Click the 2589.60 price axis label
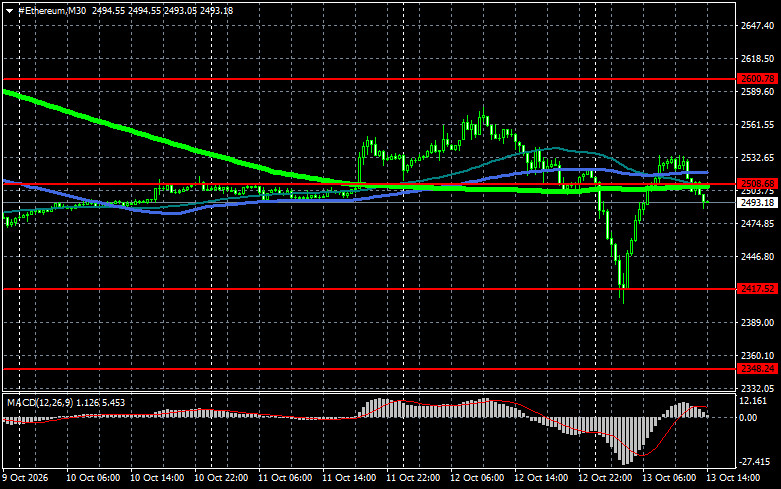781x489 pixels. 758,92
